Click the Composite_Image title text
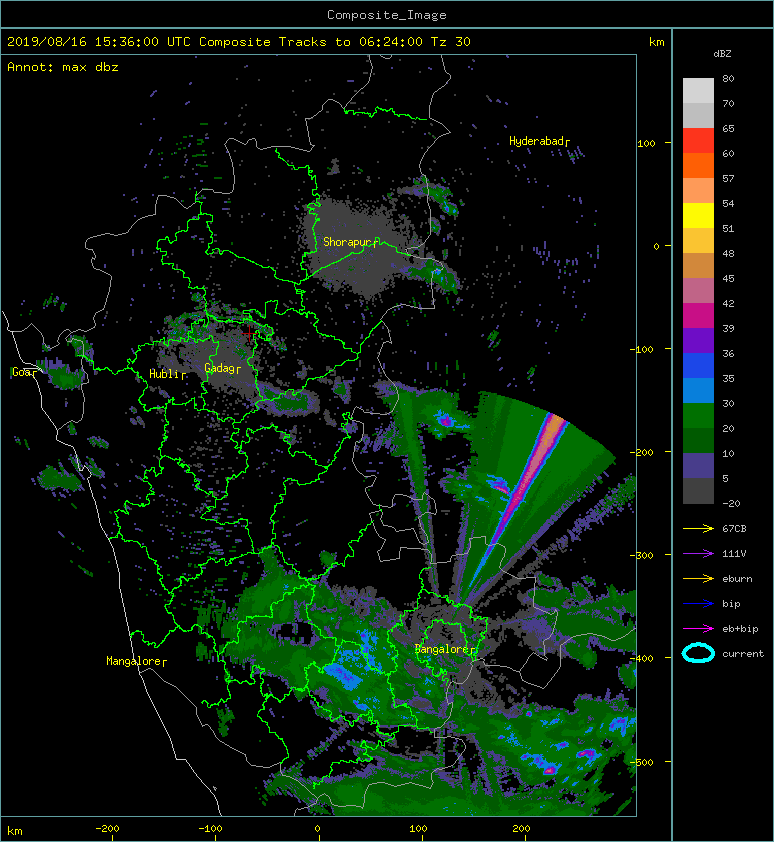Viewport: 774px width, 842px height. click(387, 15)
